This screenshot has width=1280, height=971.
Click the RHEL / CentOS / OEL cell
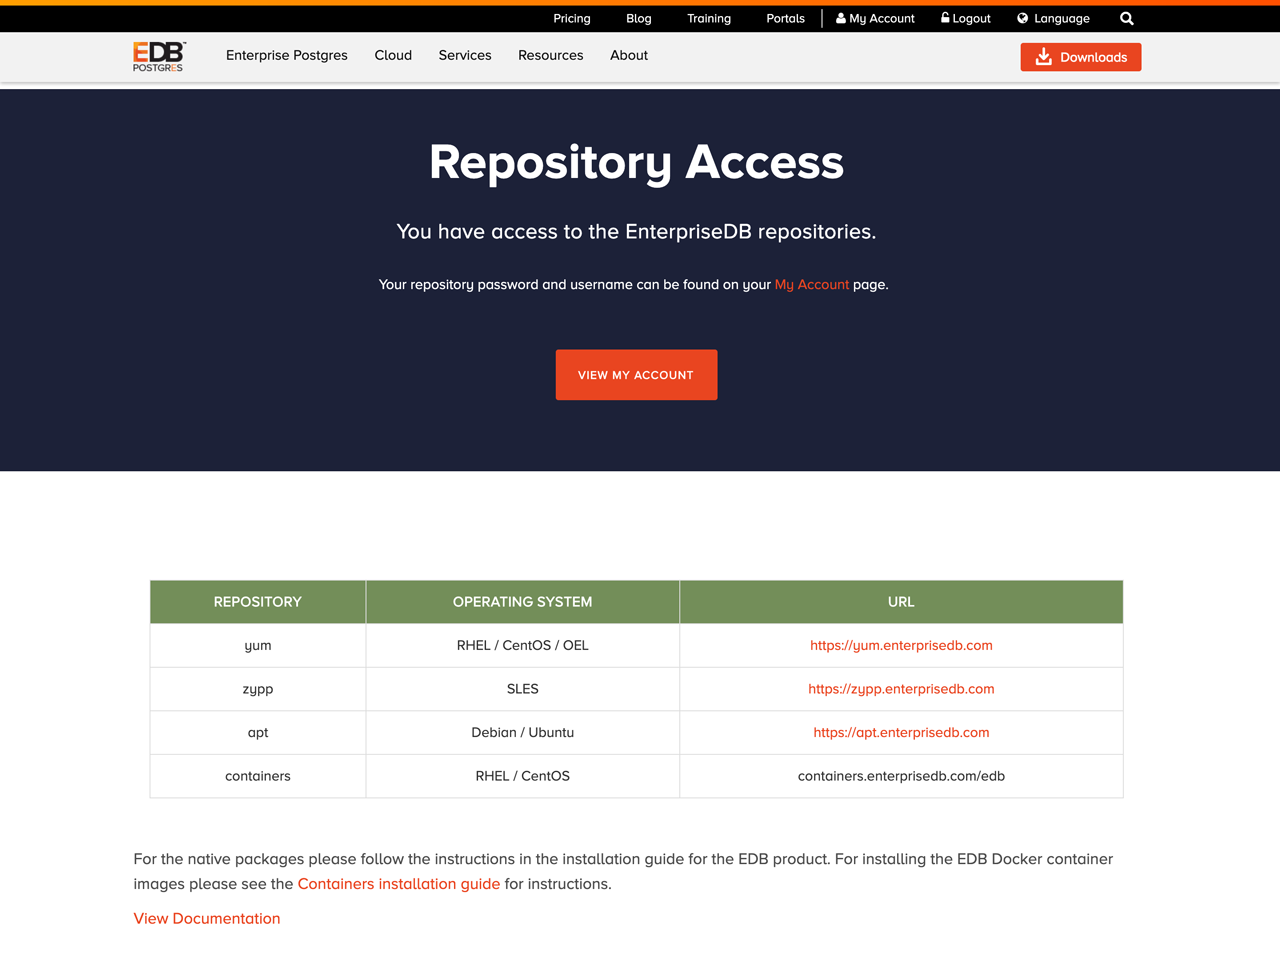[523, 646]
